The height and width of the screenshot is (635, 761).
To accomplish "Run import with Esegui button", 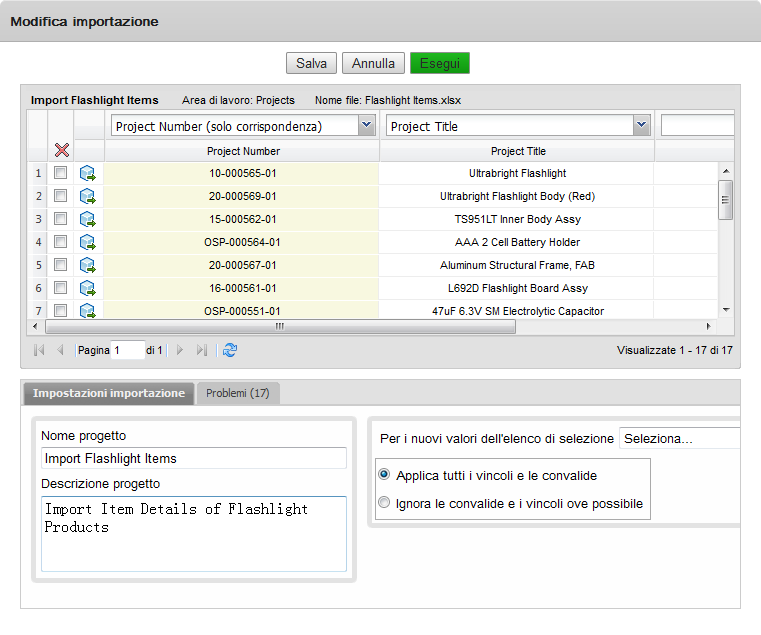I will (440, 63).
